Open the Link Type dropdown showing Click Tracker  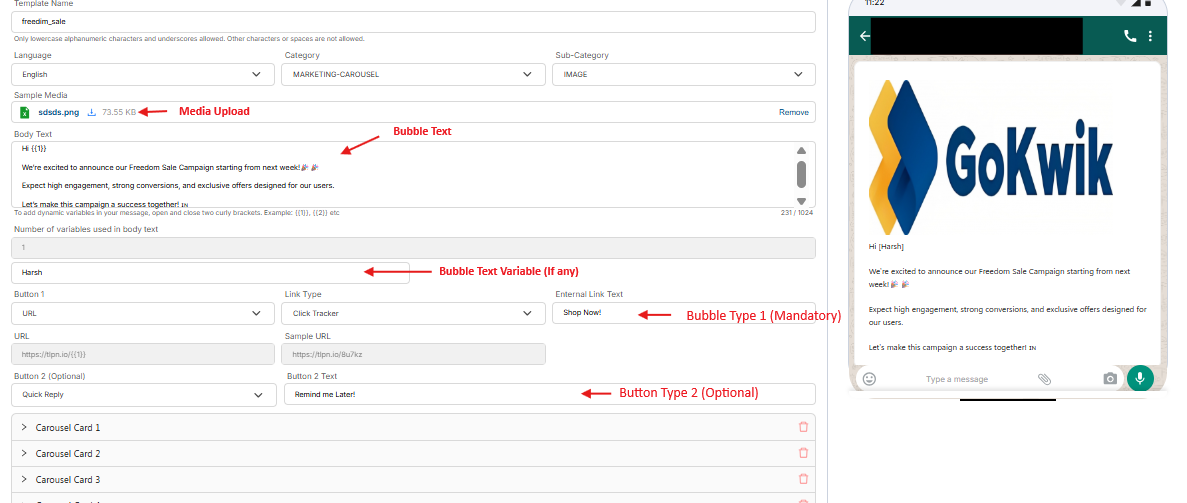413,313
